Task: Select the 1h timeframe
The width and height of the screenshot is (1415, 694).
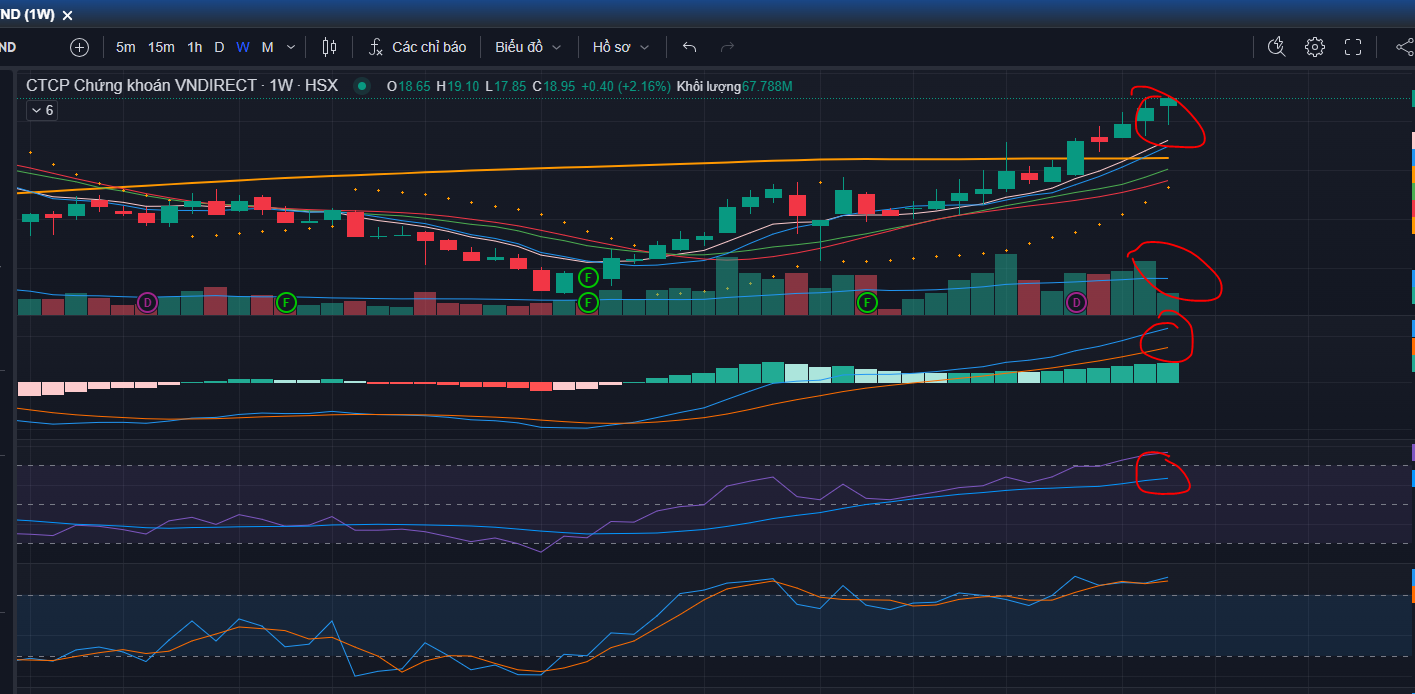Action: click(x=194, y=47)
